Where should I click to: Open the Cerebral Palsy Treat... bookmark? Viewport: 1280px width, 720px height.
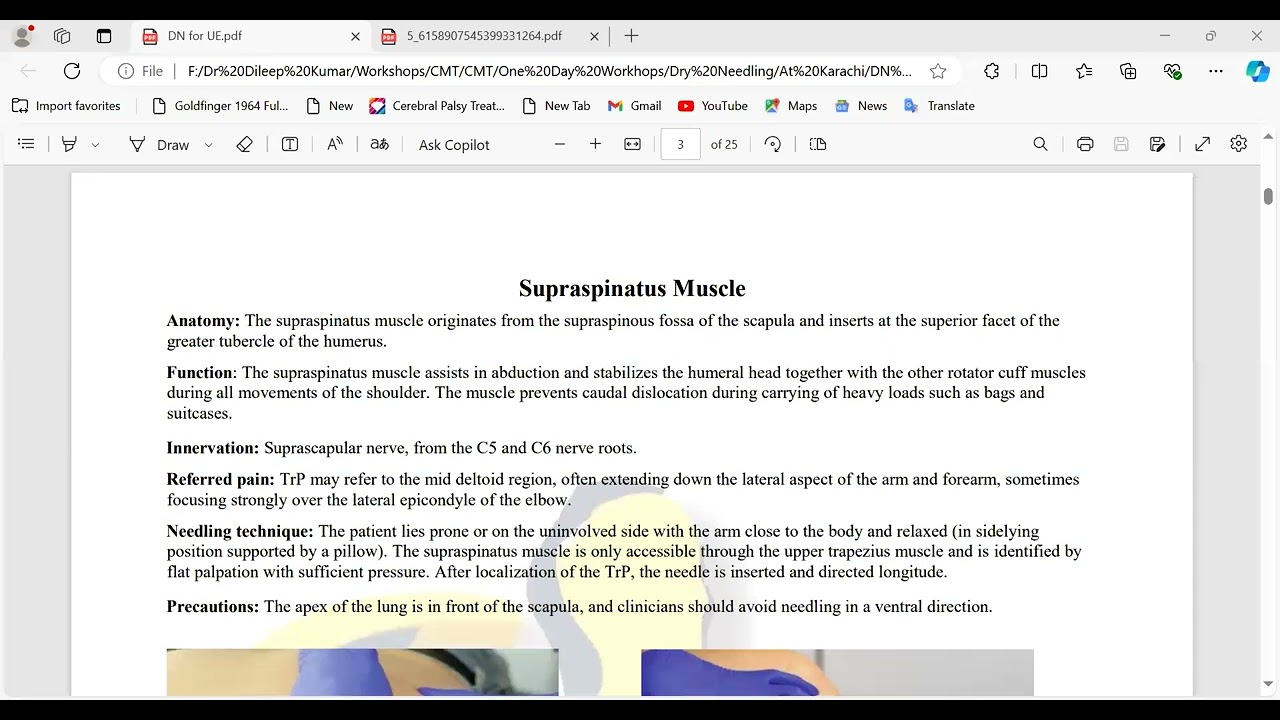pyautogui.click(x=438, y=106)
